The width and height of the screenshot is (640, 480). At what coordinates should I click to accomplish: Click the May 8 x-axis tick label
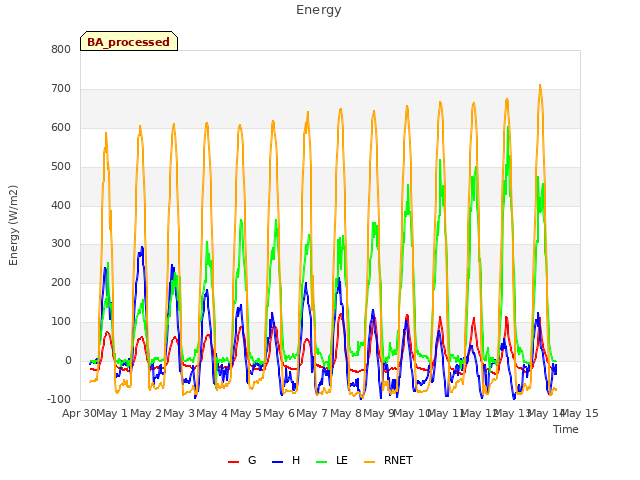[346, 413]
